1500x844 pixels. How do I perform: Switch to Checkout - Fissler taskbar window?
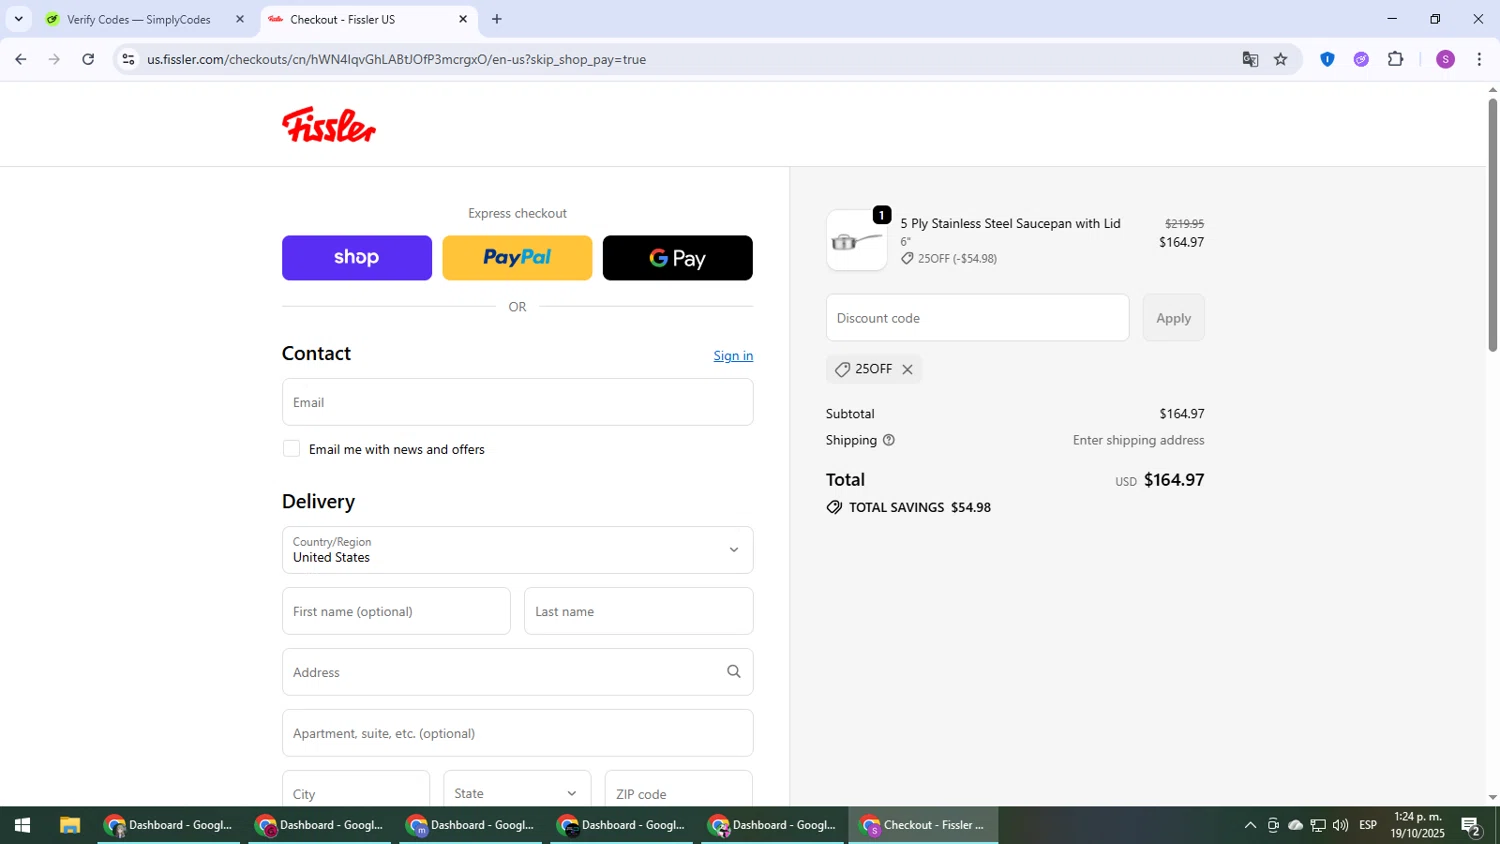coord(924,825)
